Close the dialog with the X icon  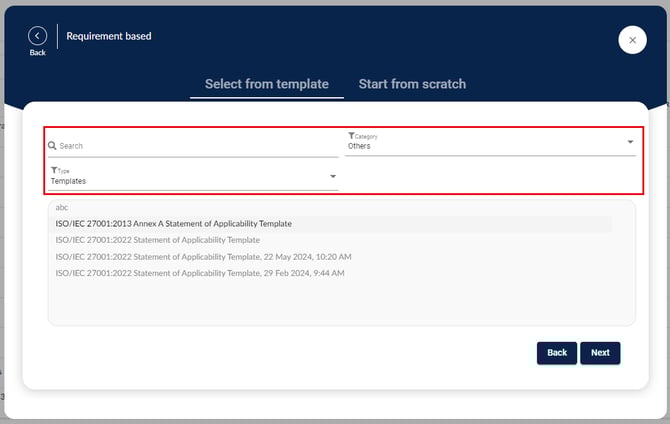pos(632,39)
